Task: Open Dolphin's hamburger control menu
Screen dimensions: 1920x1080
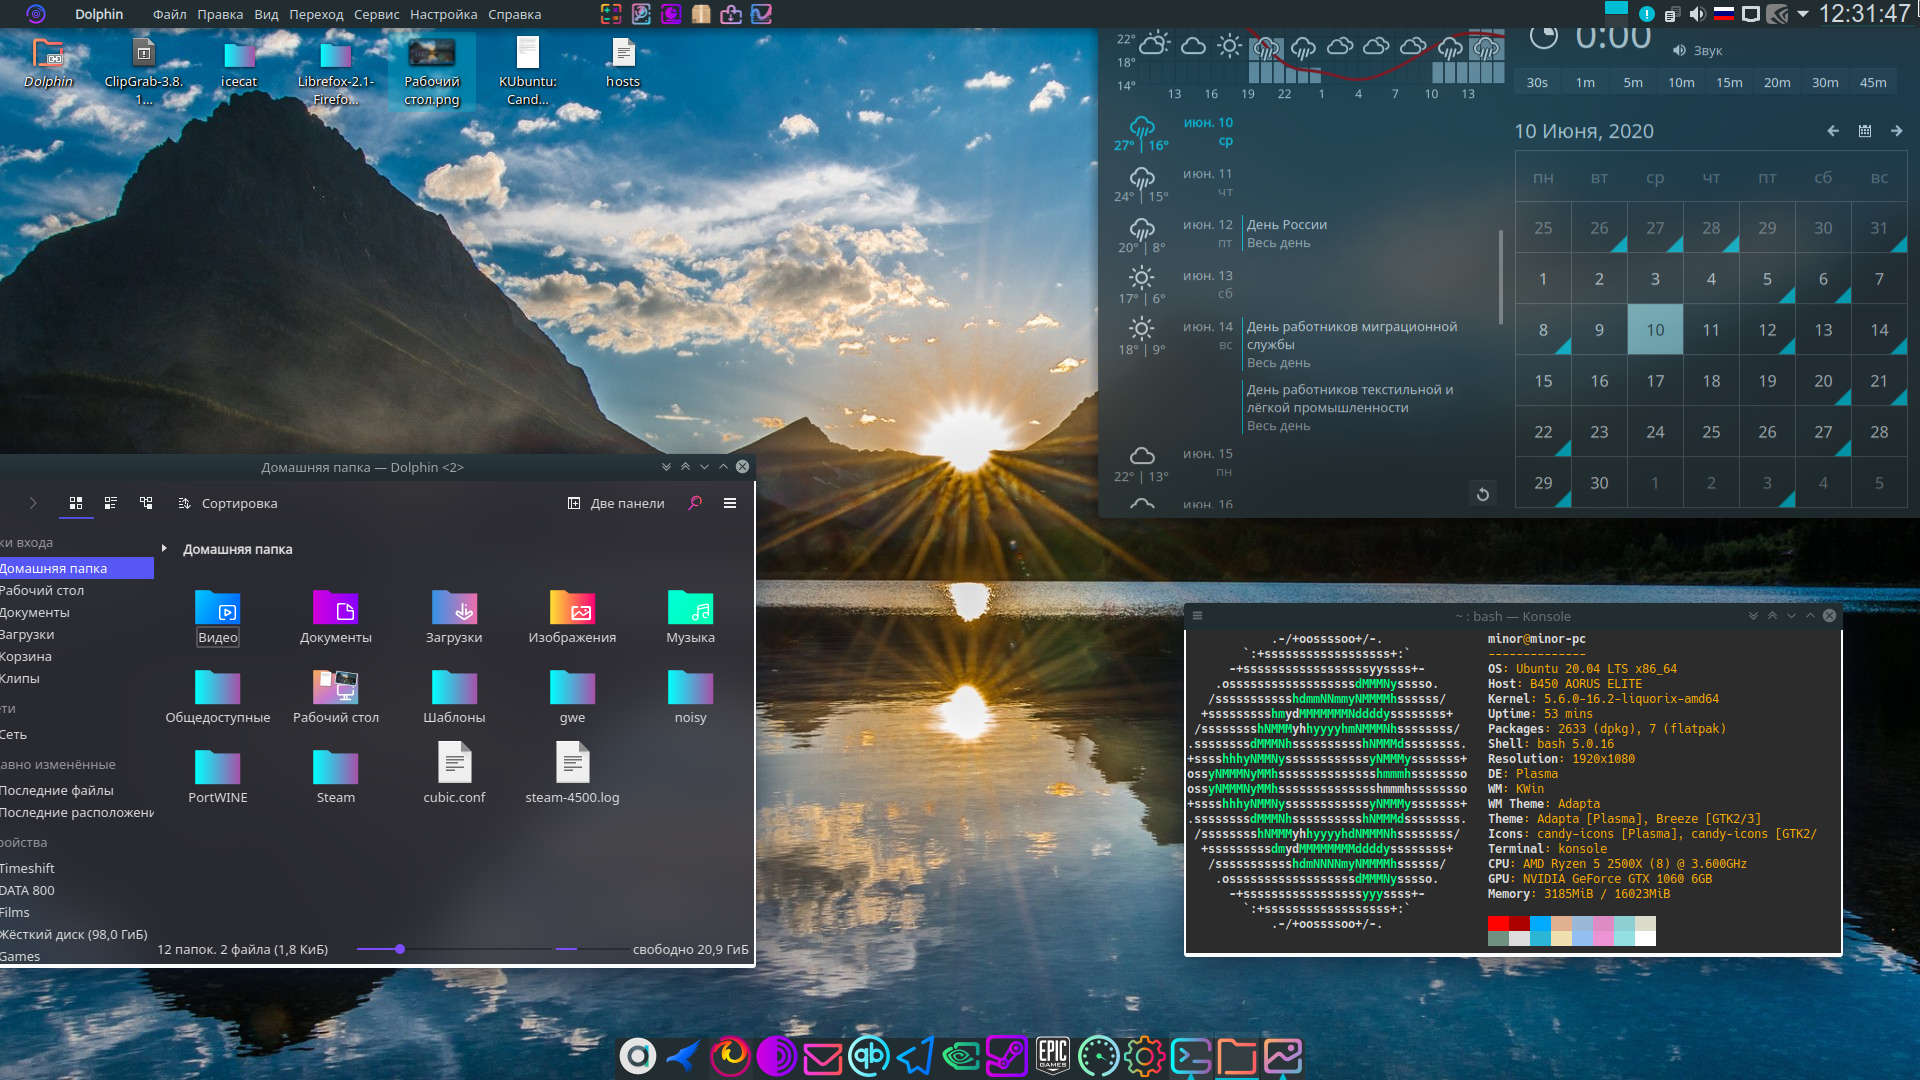Action: pyautogui.click(x=730, y=503)
